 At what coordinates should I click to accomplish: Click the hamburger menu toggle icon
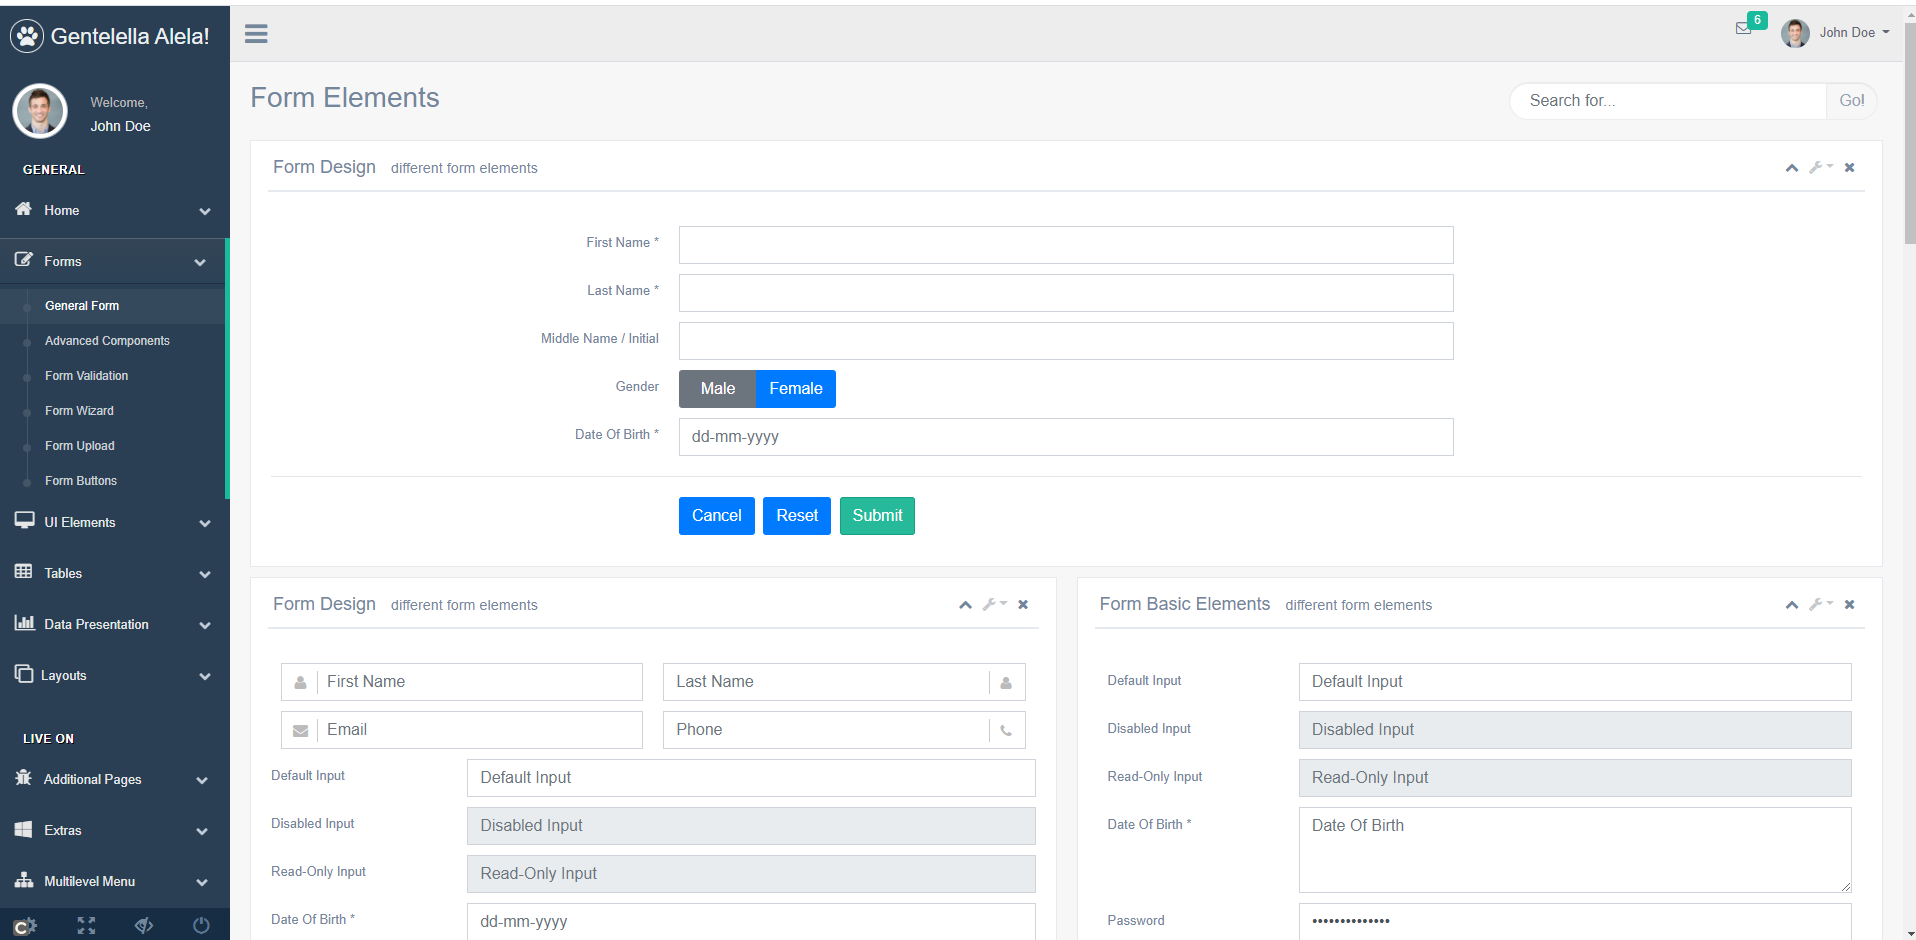[256, 34]
